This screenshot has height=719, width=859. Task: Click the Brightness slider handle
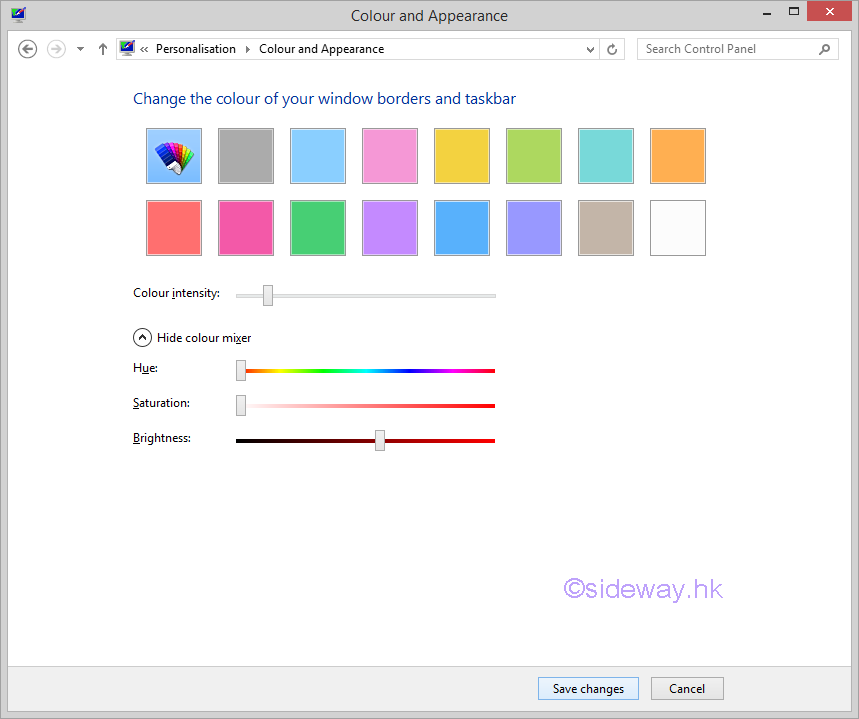380,440
